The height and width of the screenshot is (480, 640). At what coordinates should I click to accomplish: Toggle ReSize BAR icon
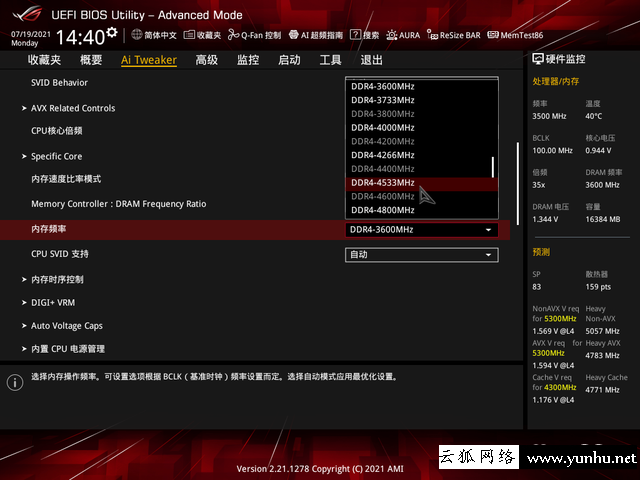coord(432,35)
